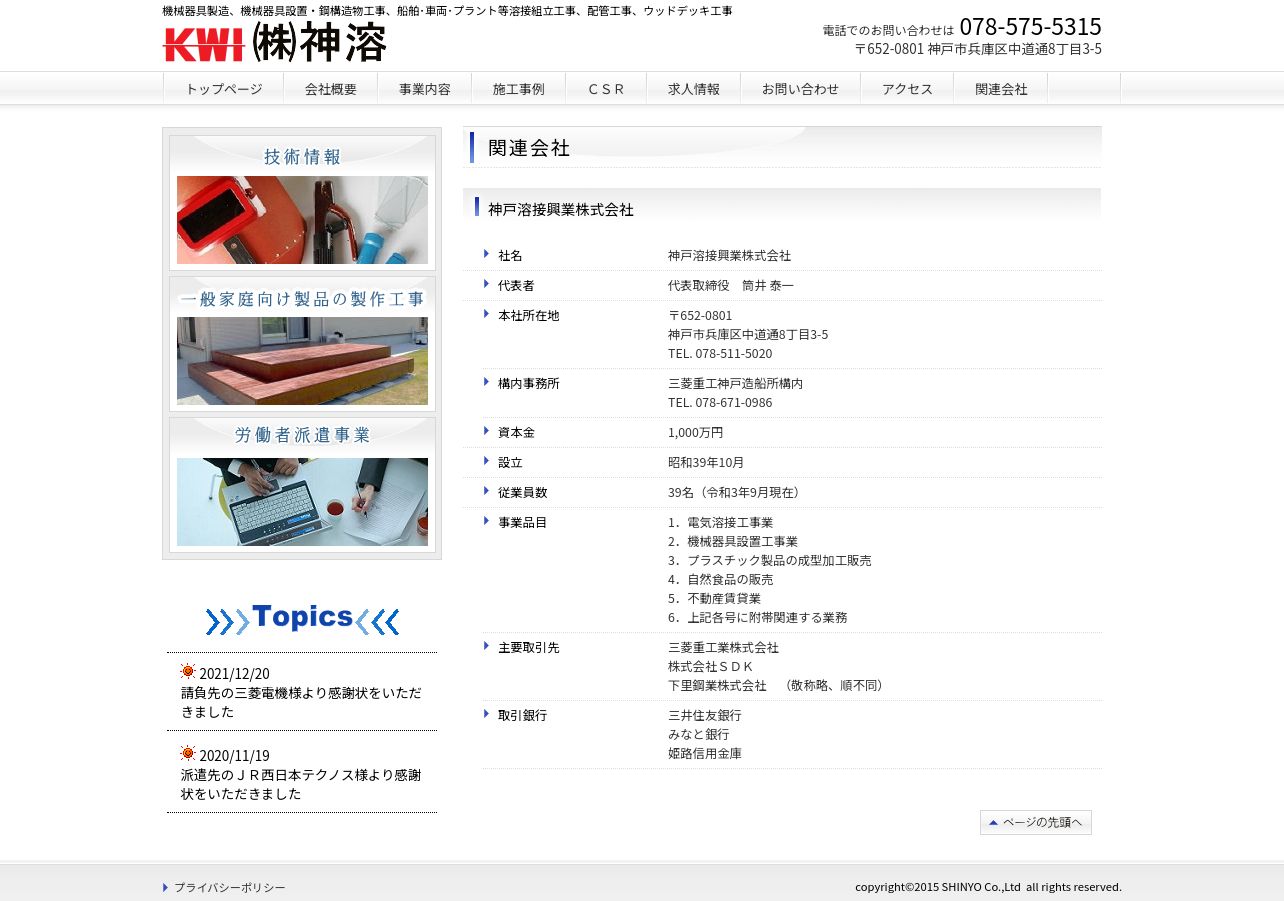Open the topic about 三菱電機様 感謝状
Screen dimensions: 1284x901
(x=301, y=702)
